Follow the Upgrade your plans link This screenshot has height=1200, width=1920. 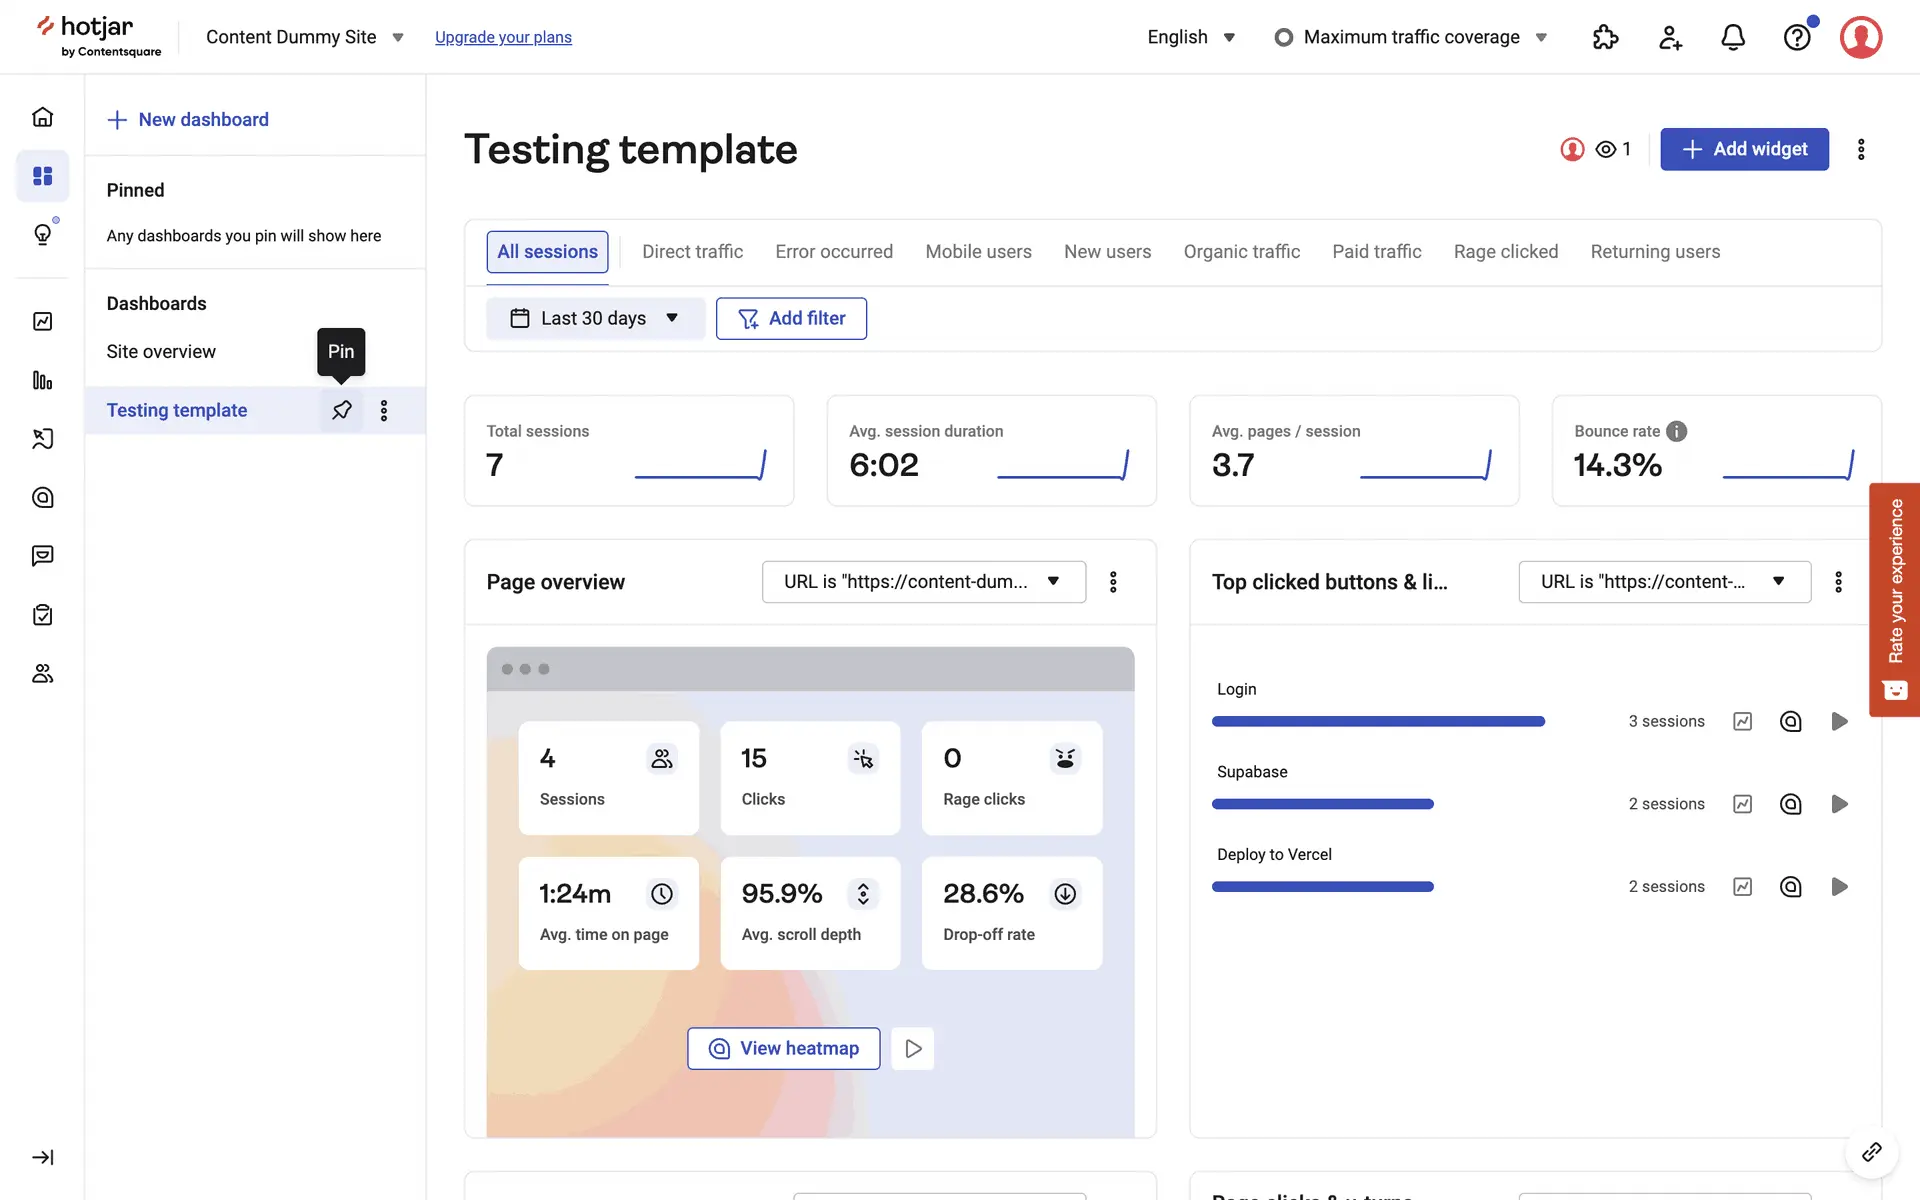[x=503, y=37]
